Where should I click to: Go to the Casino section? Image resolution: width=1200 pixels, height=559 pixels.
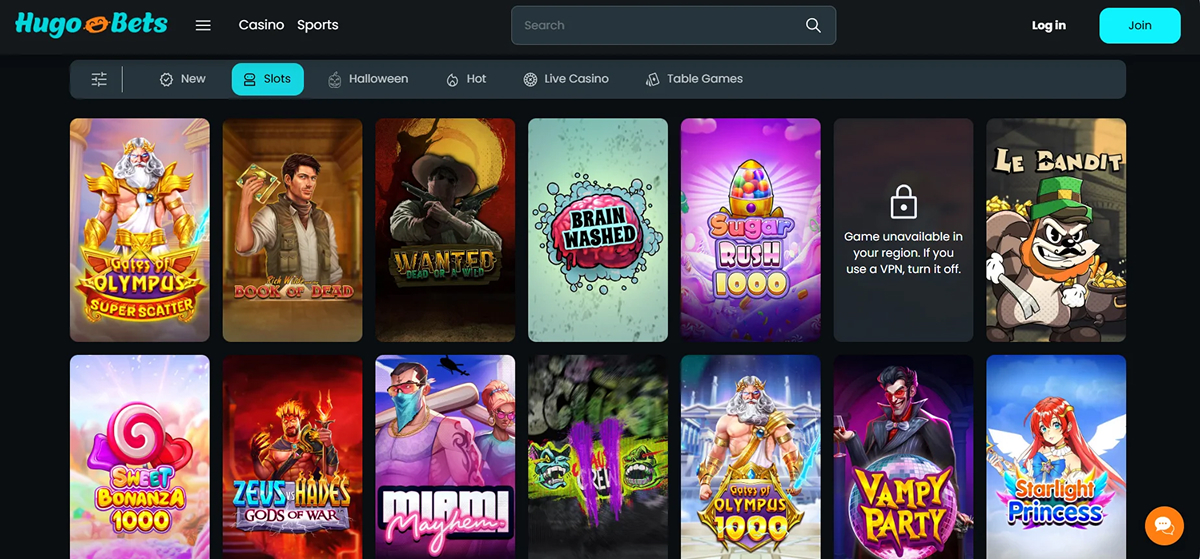point(261,25)
